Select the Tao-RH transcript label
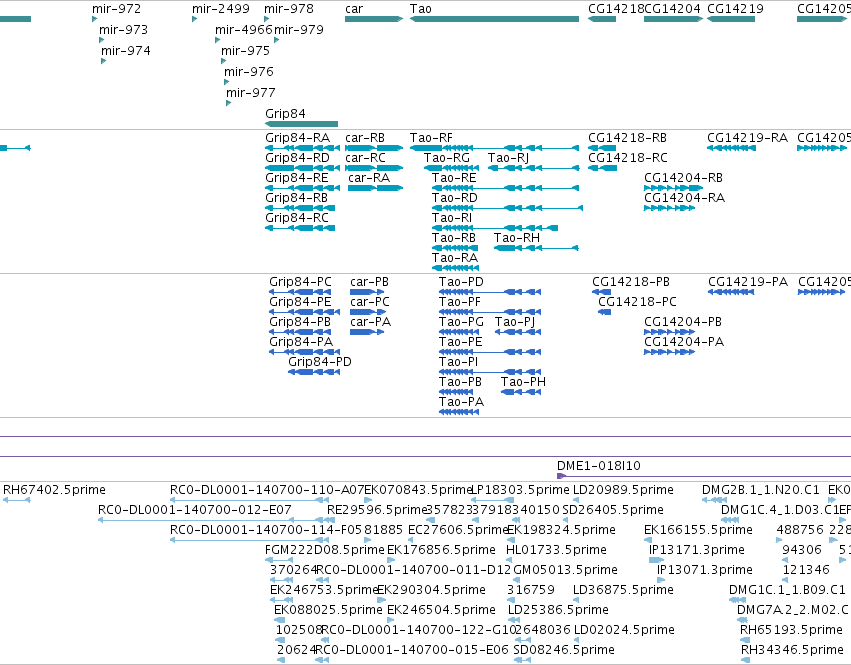This screenshot has height=665, width=851. 517,238
